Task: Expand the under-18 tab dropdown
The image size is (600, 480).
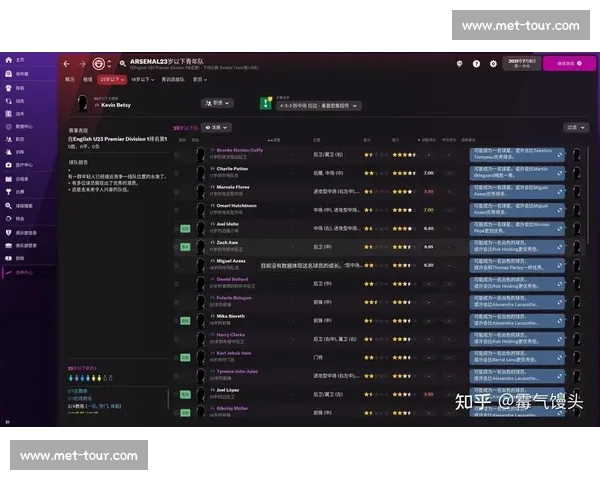Action: coord(142,80)
